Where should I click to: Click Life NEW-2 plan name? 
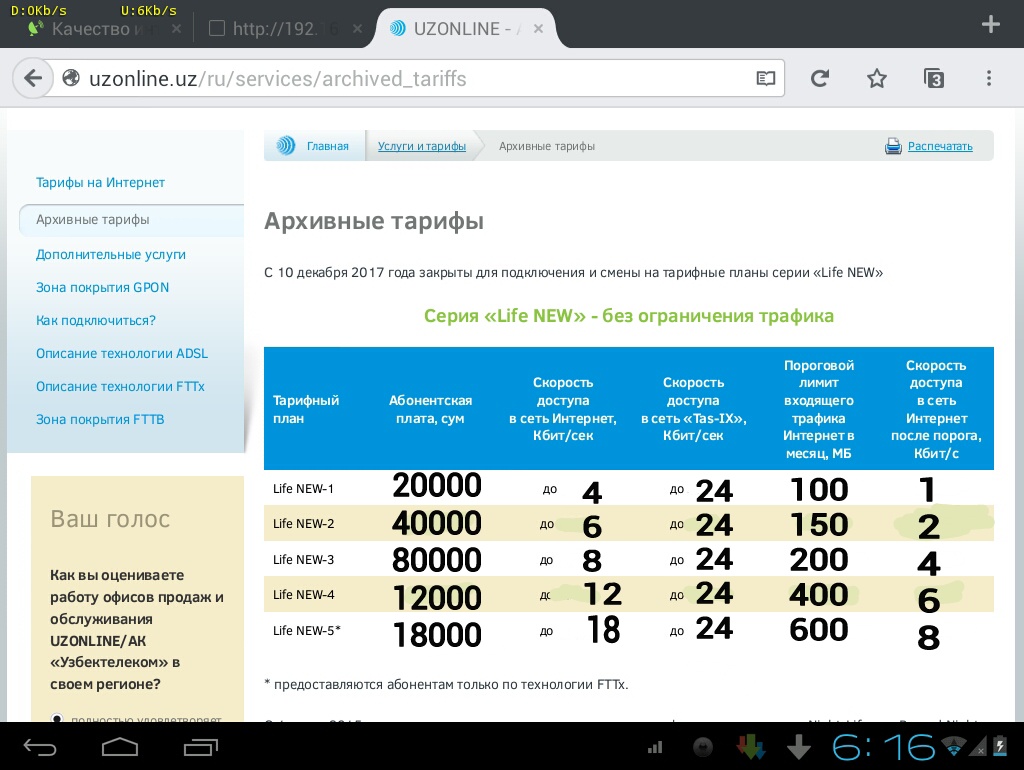pyautogui.click(x=303, y=524)
